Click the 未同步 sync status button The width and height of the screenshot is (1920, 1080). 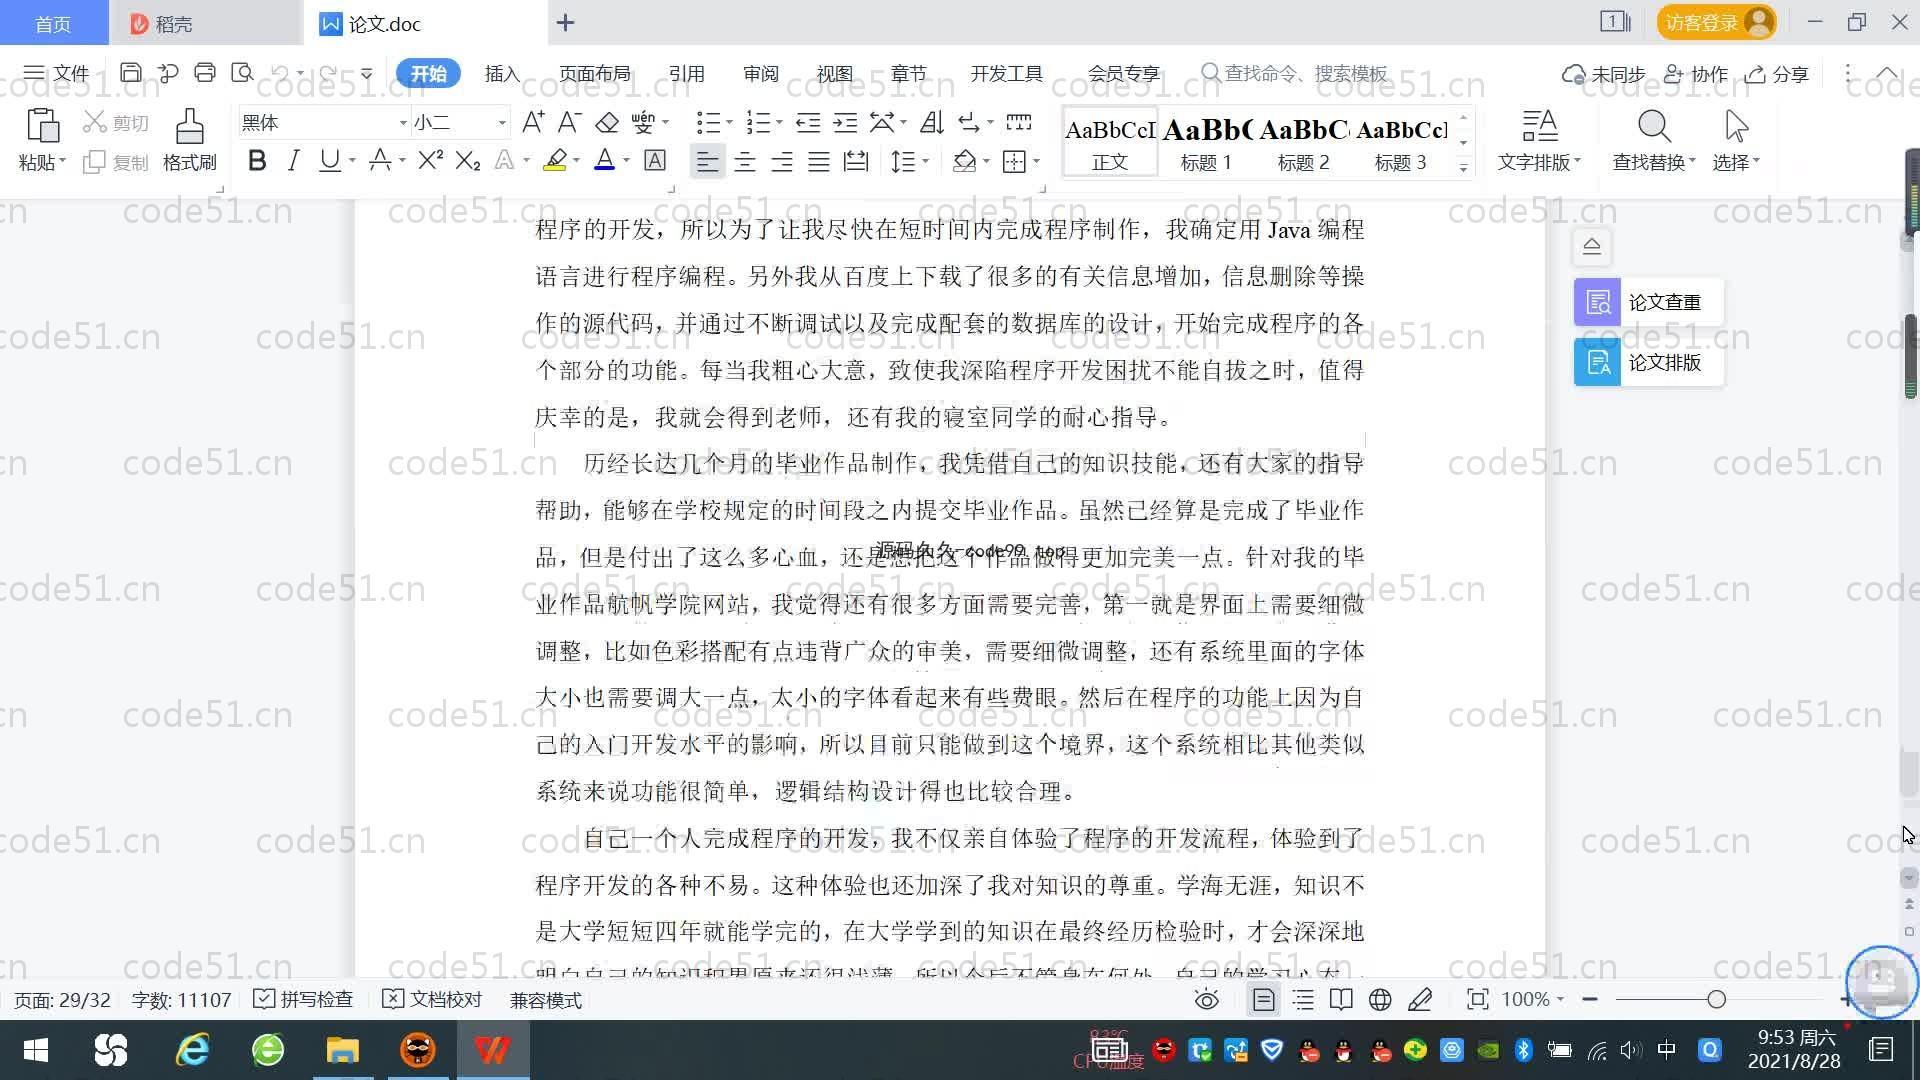pos(1603,74)
